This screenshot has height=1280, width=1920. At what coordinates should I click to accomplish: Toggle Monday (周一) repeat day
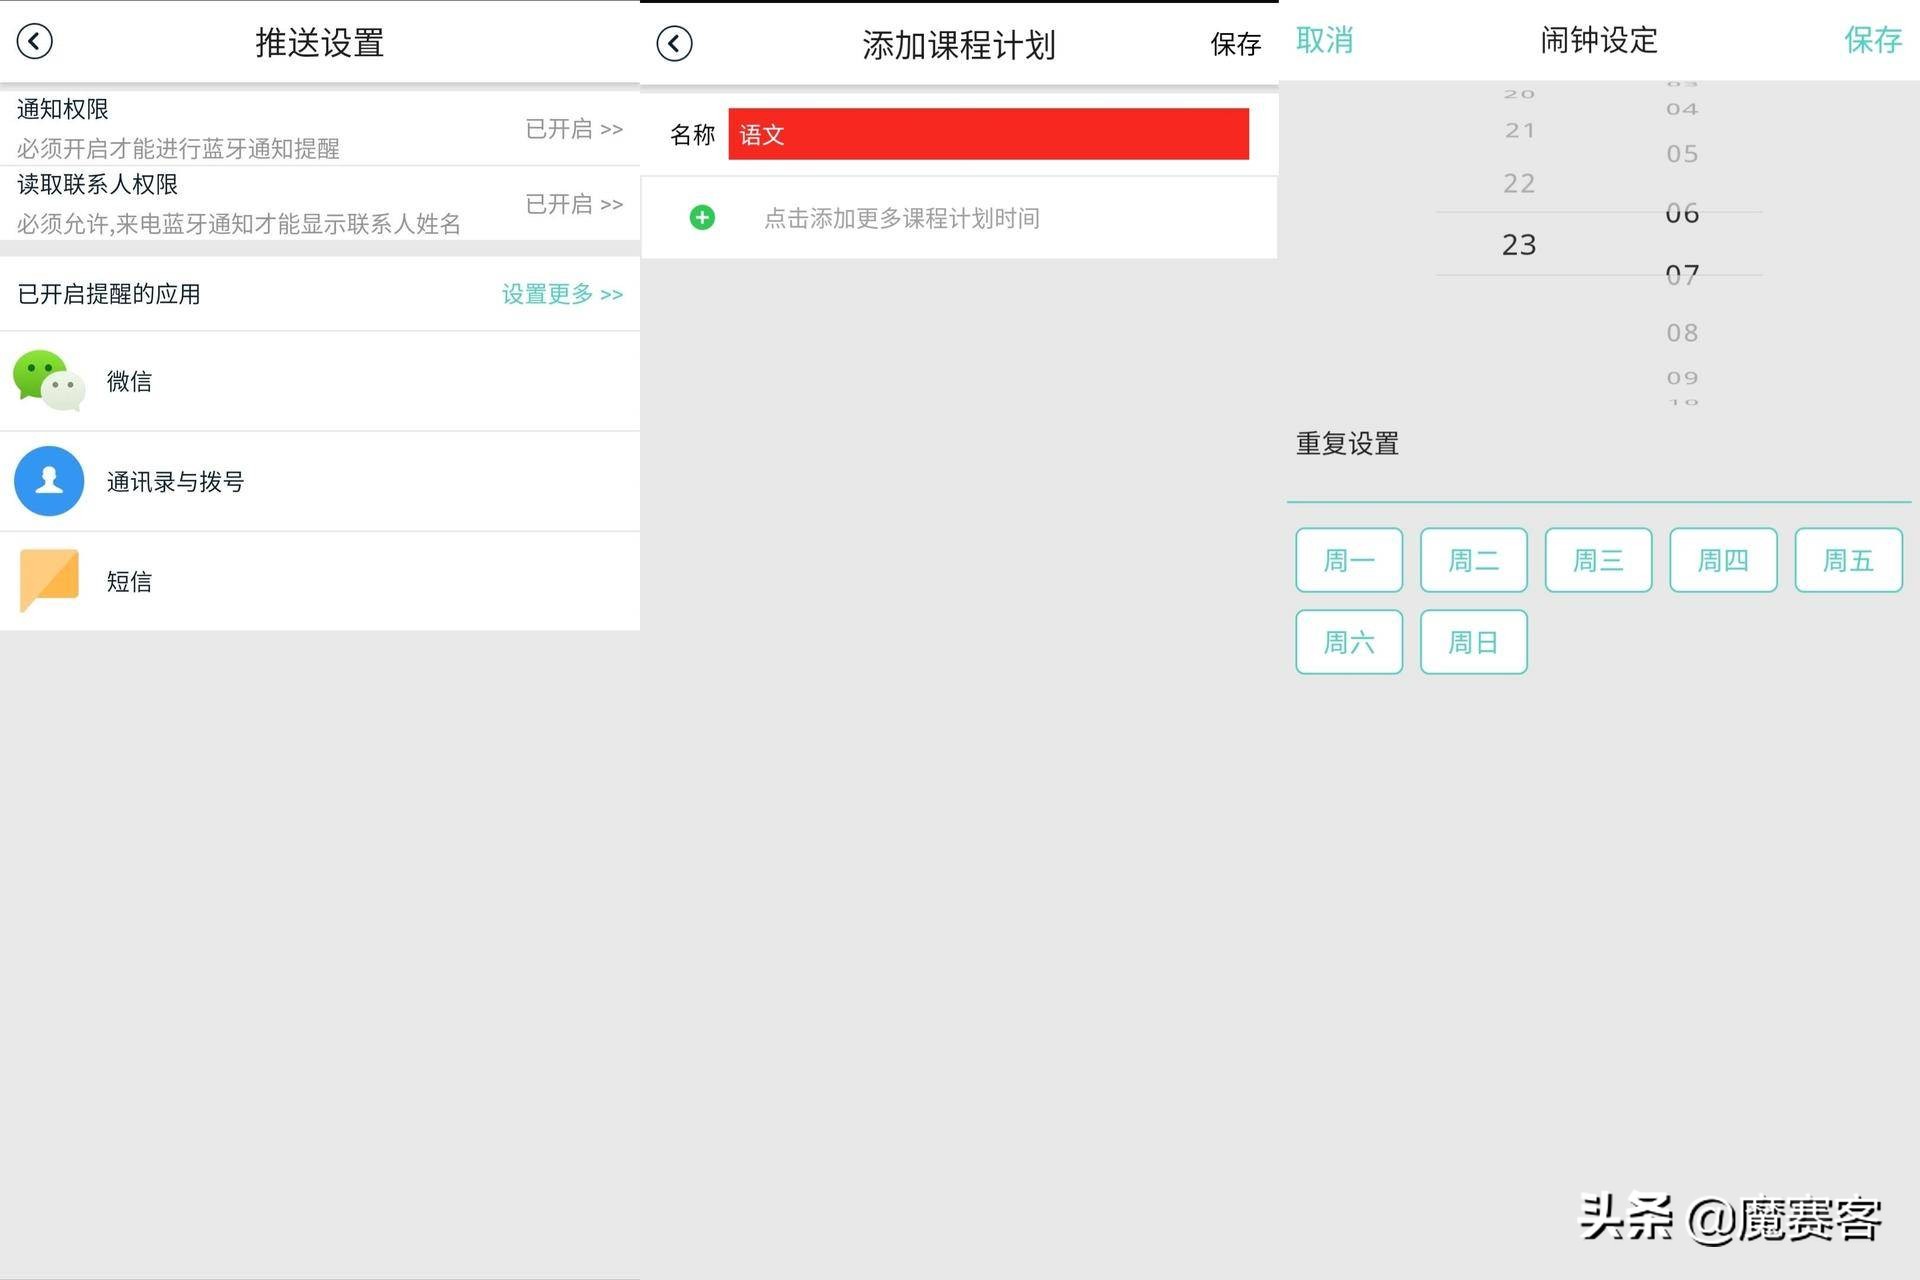pyautogui.click(x=1348, y=560)
